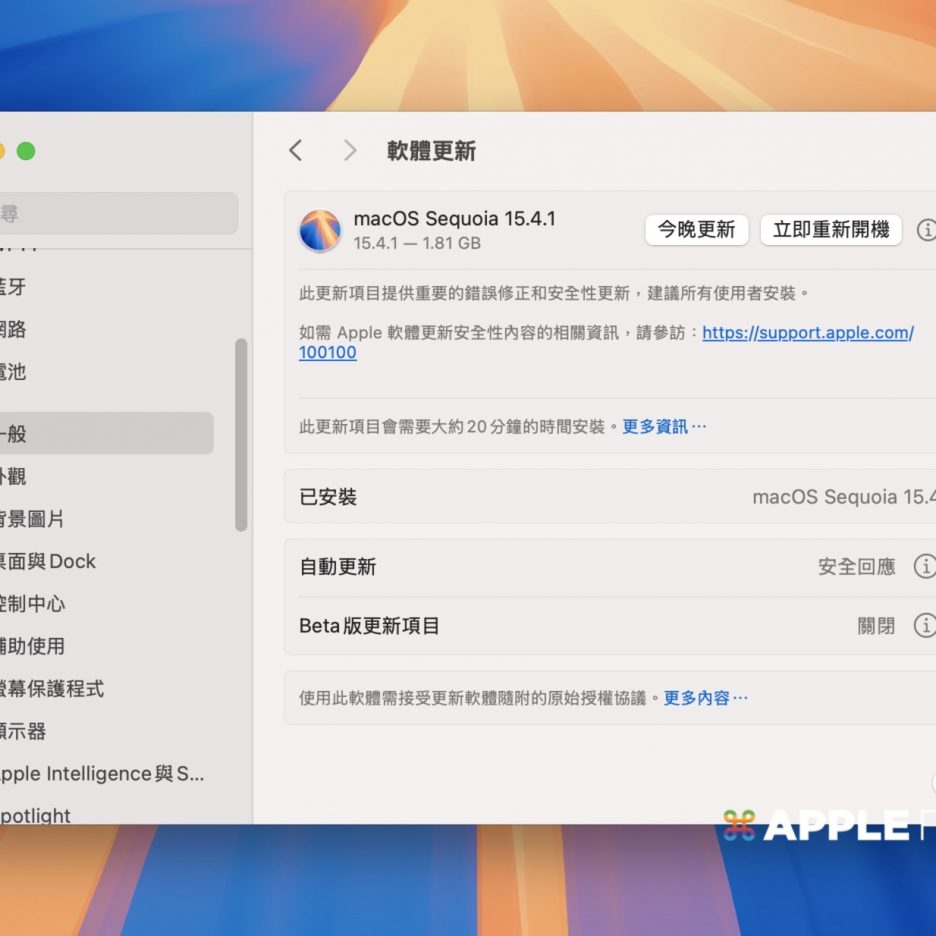Expand 更多資訊 link for install details
The height and width of the screenshot is (936, 936).
(x=664, y=427)
